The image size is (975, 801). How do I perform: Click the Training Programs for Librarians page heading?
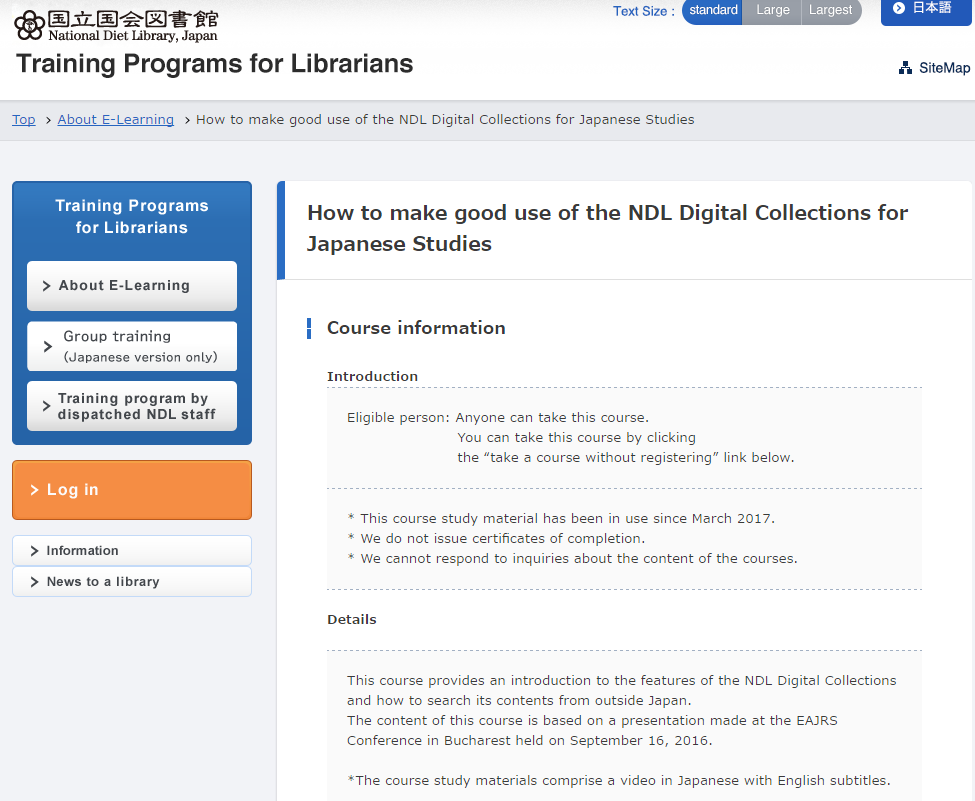215,64
